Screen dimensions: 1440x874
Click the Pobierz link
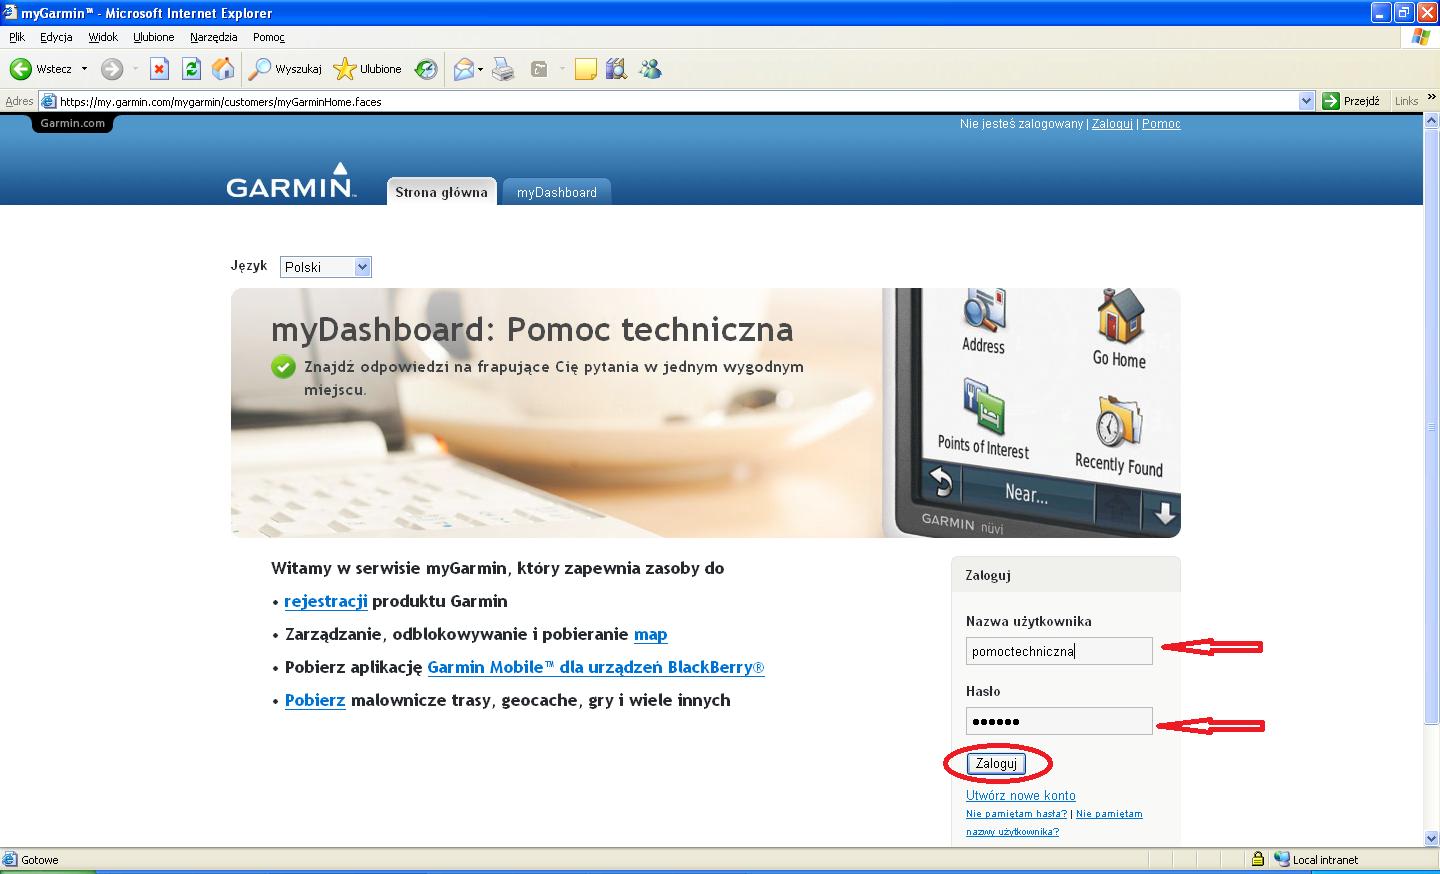click(315, 700)
